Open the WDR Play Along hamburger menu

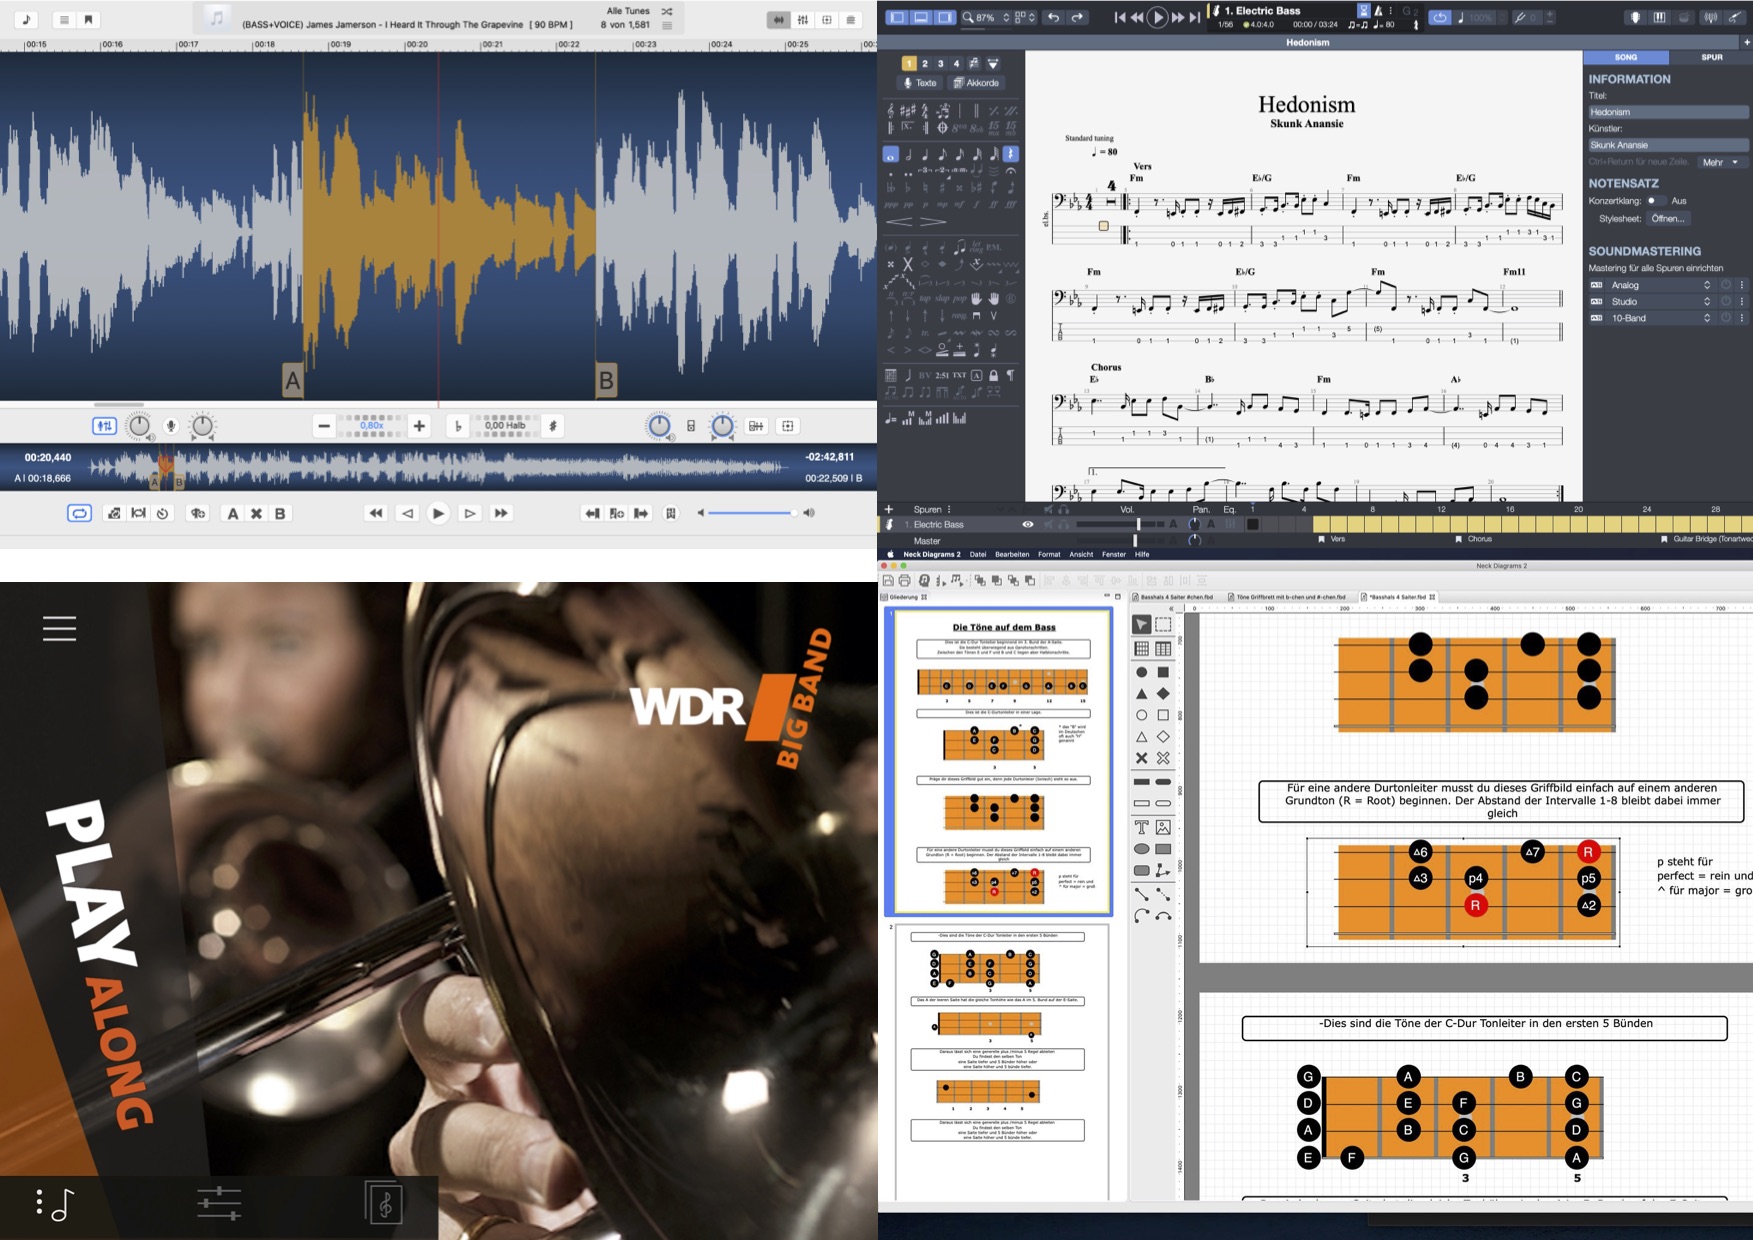click(59, 628)
